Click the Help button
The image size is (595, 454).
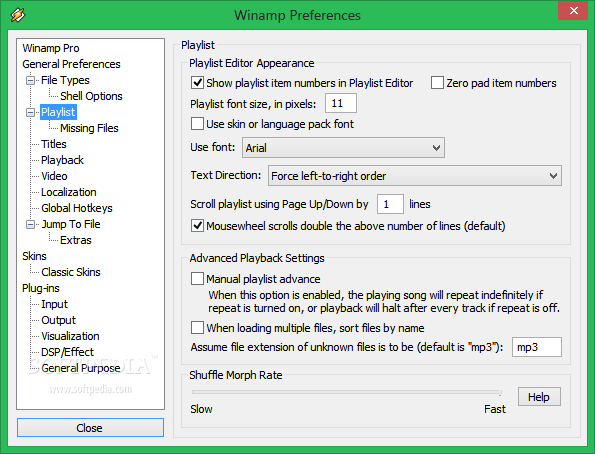[x=539, y=397]
